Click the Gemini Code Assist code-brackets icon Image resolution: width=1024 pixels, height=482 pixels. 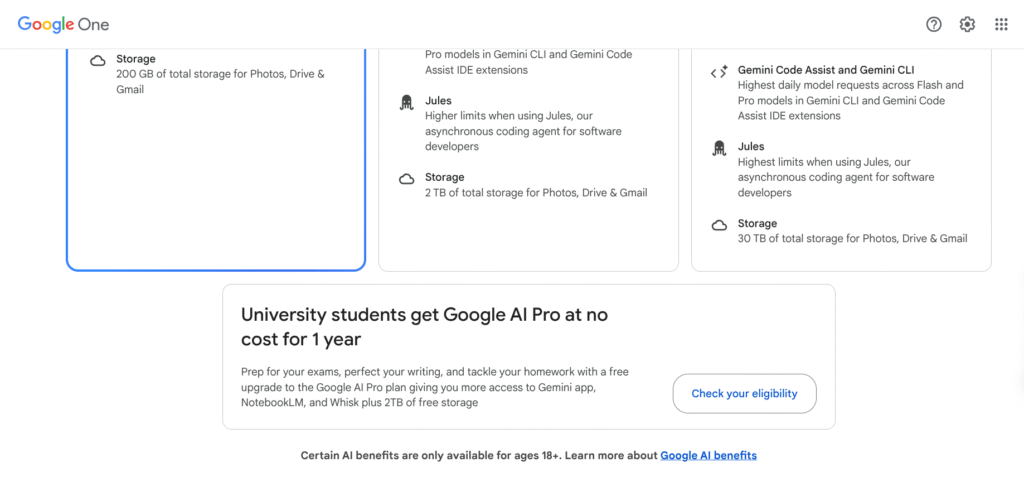[x=718, y=72]
